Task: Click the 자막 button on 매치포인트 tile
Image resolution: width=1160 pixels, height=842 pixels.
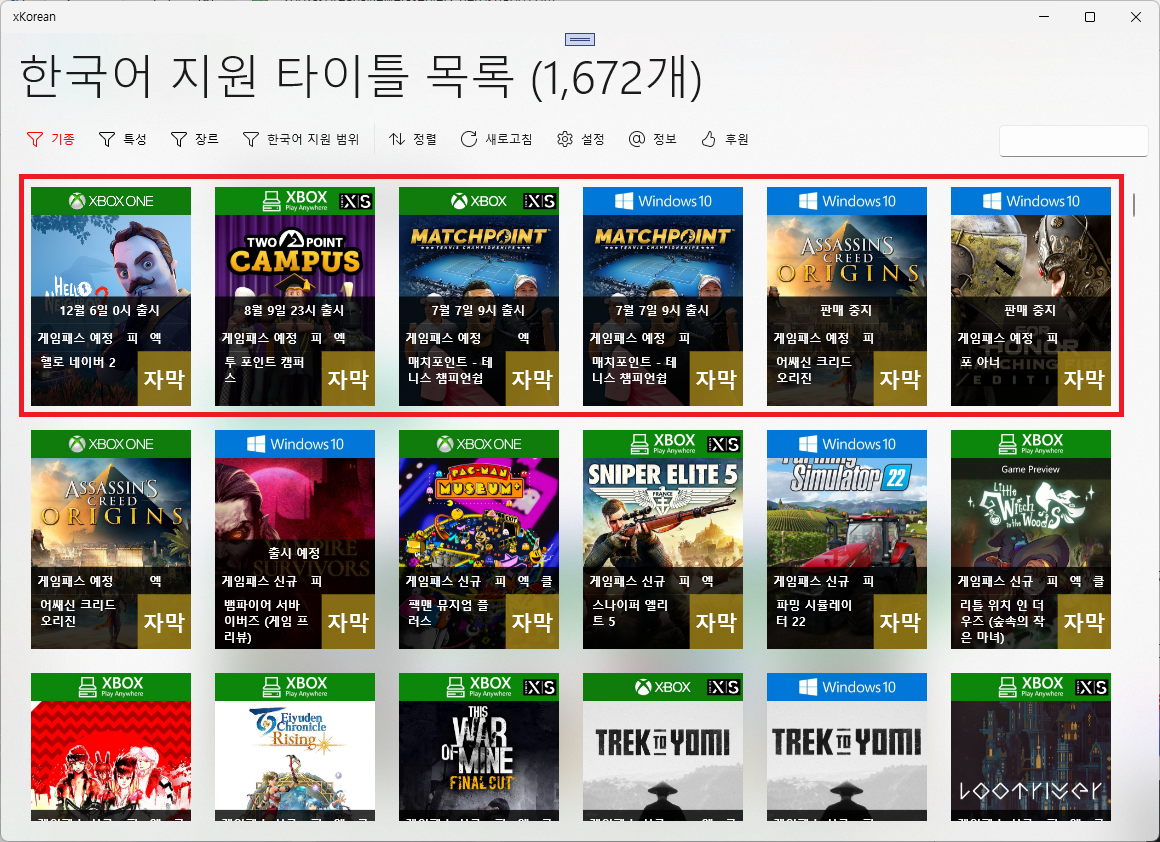Action: tap(531, 378)
